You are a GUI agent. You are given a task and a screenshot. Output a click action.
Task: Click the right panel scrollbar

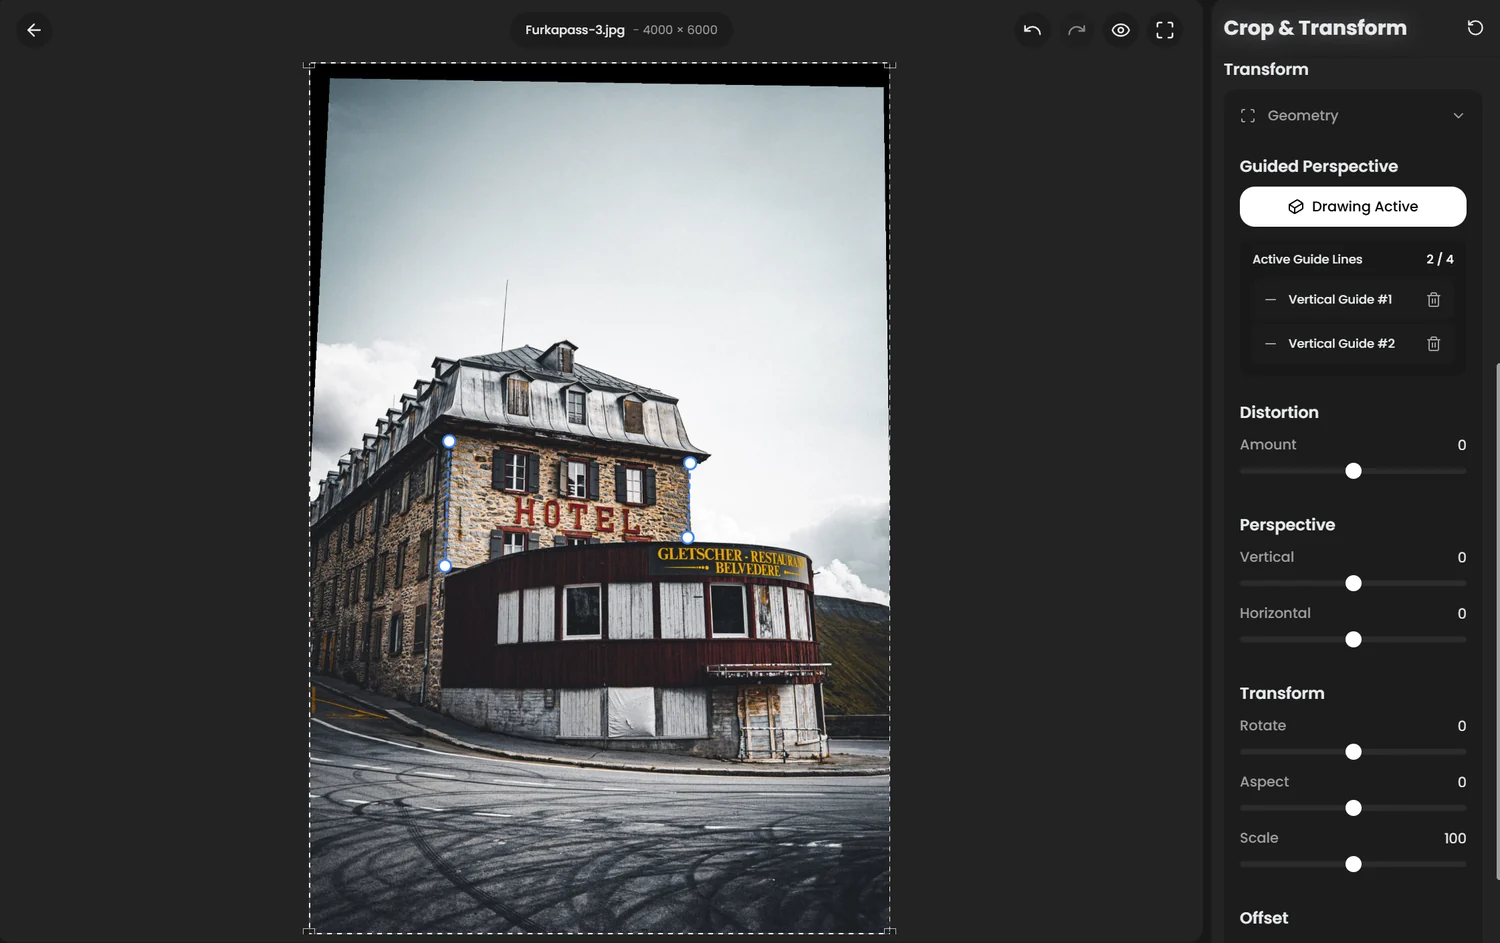1497,620
